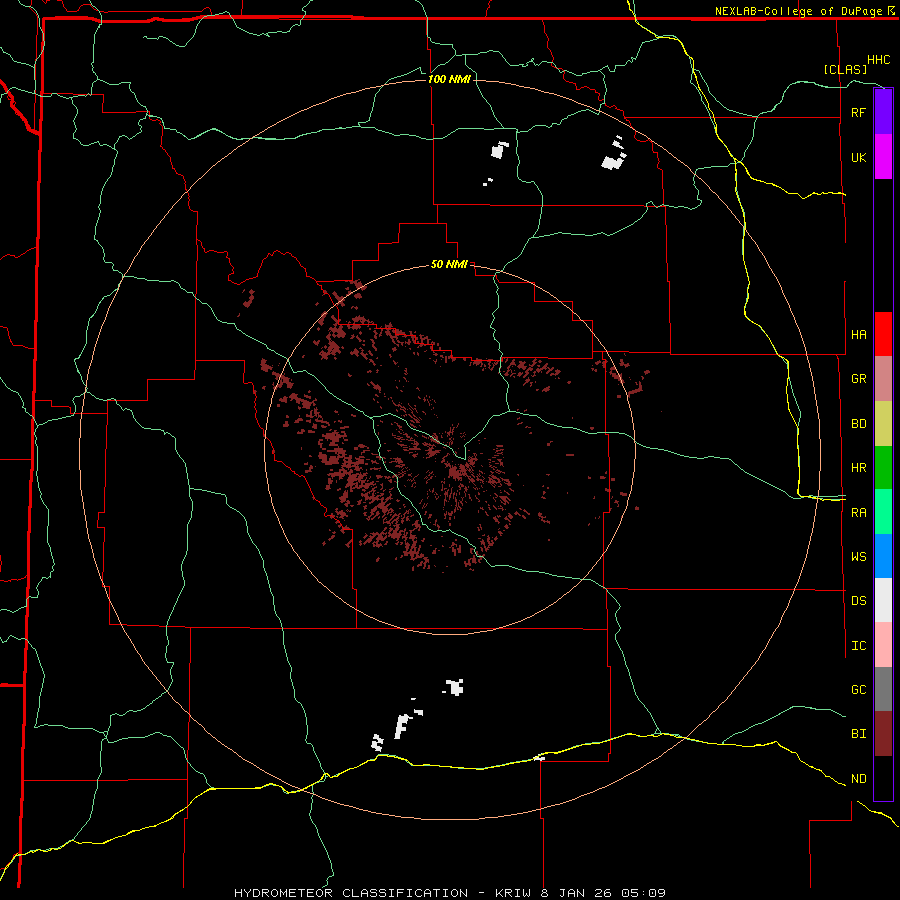The width and height of the screenshot is (900, 900).
Task: Click the 'BI' legend label
Action: 858,734
